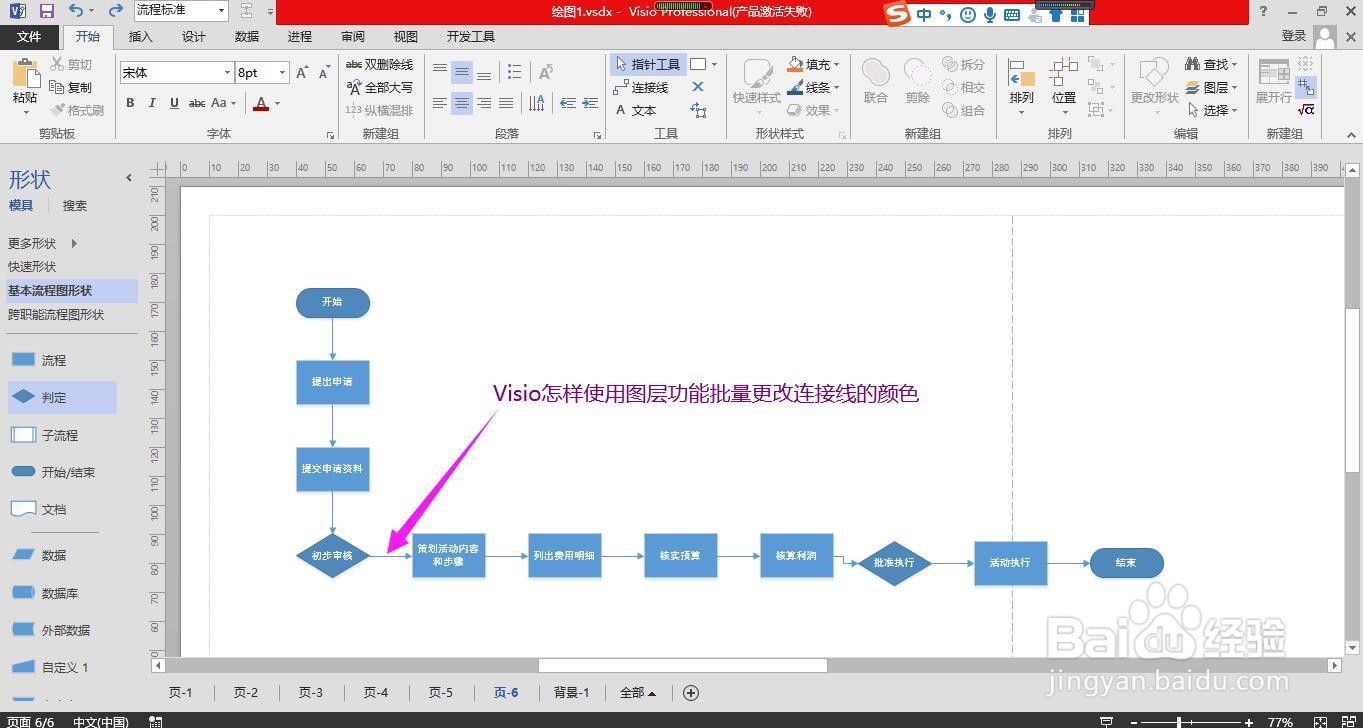Click the Find (查找) binoculars button
Viewport: 1363px width, 728px height.
[1211, 64]
